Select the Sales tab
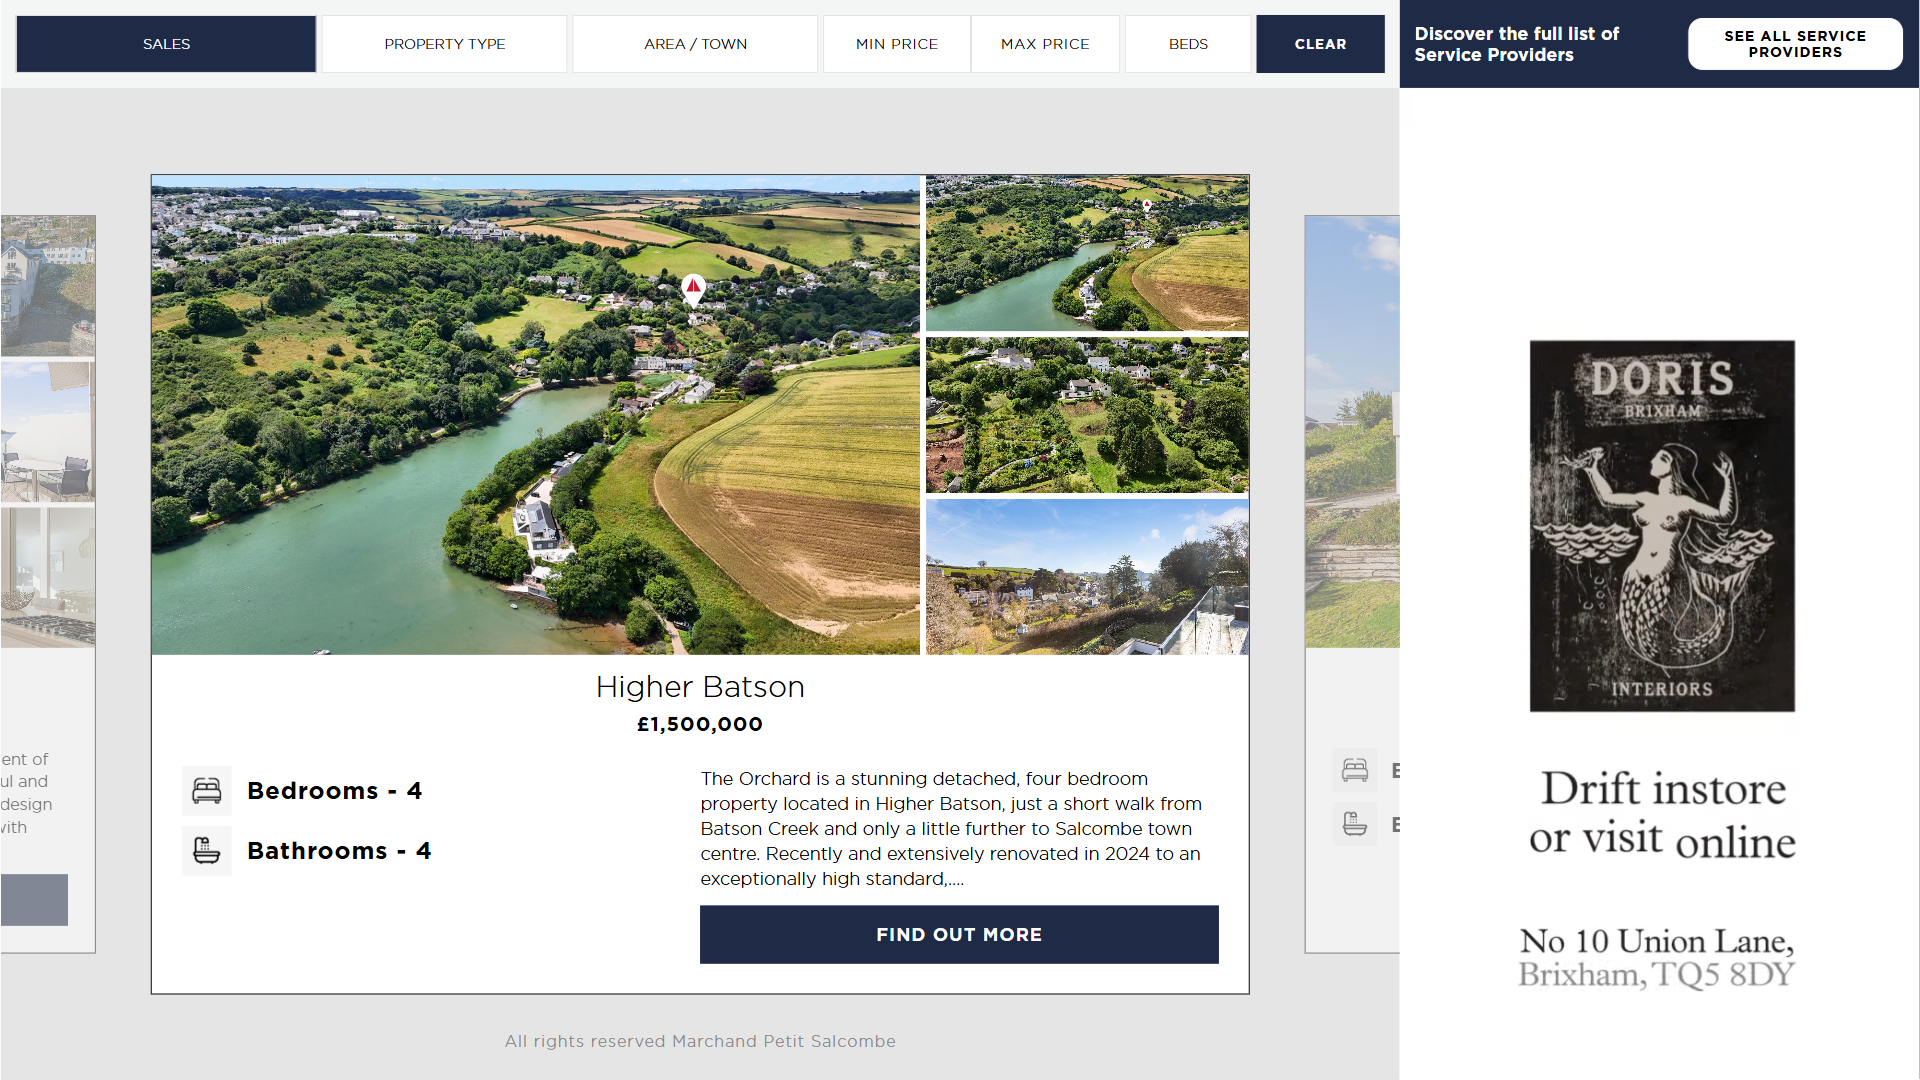Viewport: 1920px width, 1080px height. pos(166,44)
